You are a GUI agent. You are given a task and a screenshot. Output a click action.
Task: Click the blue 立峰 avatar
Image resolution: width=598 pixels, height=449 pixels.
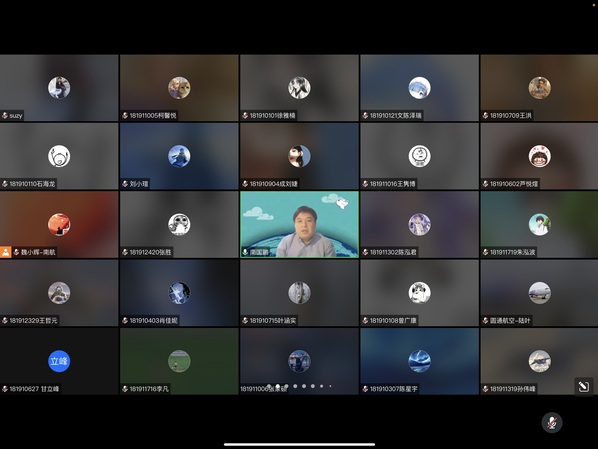pos(59,361)
